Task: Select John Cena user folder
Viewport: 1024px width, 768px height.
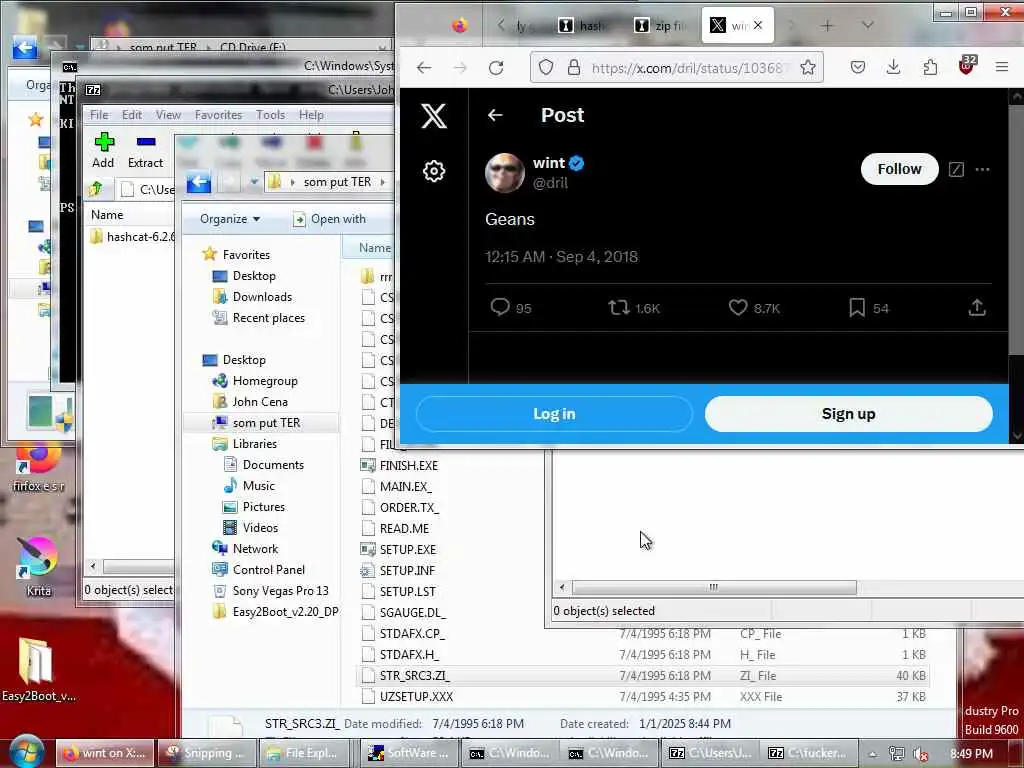Action: (250, 402)
